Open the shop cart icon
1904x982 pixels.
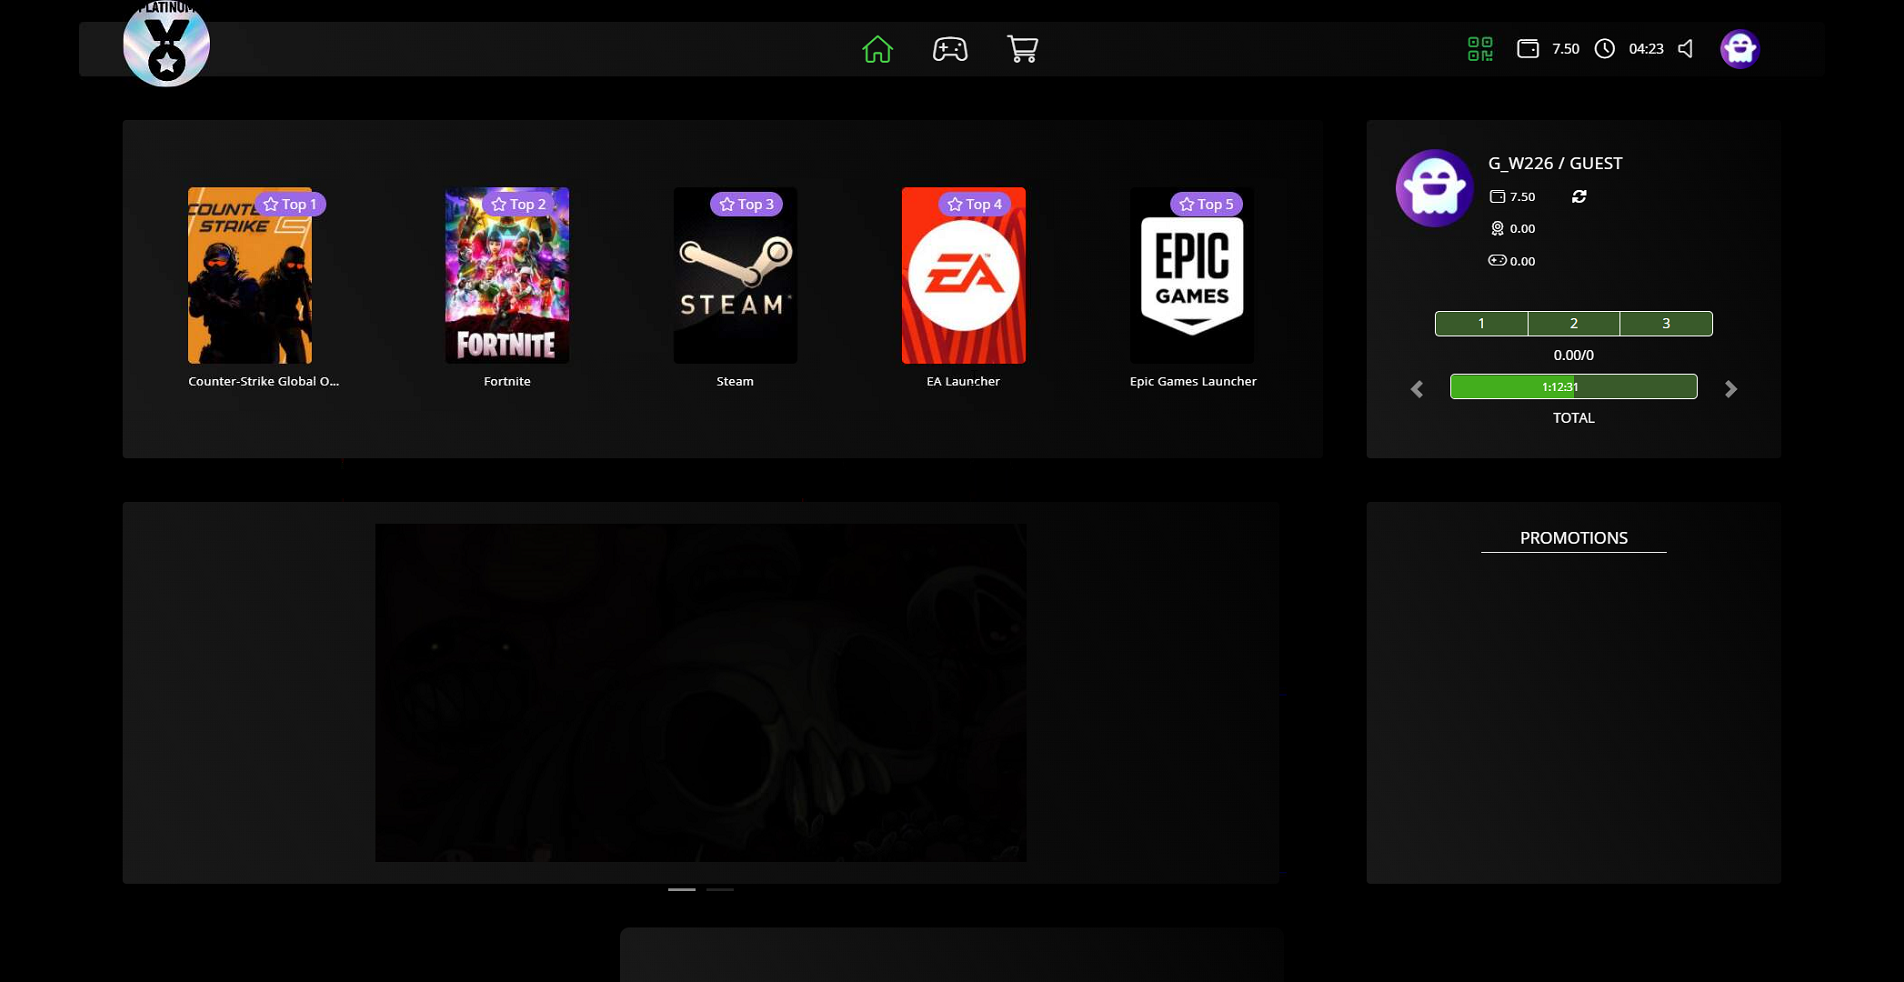[x=1022, y=49]
